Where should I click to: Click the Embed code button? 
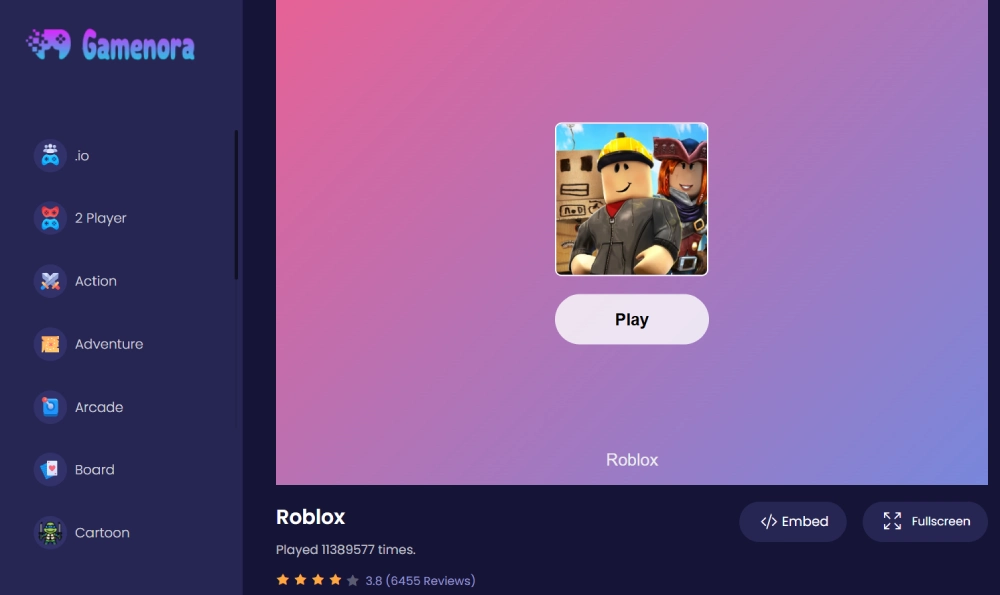tap(793, 522)
